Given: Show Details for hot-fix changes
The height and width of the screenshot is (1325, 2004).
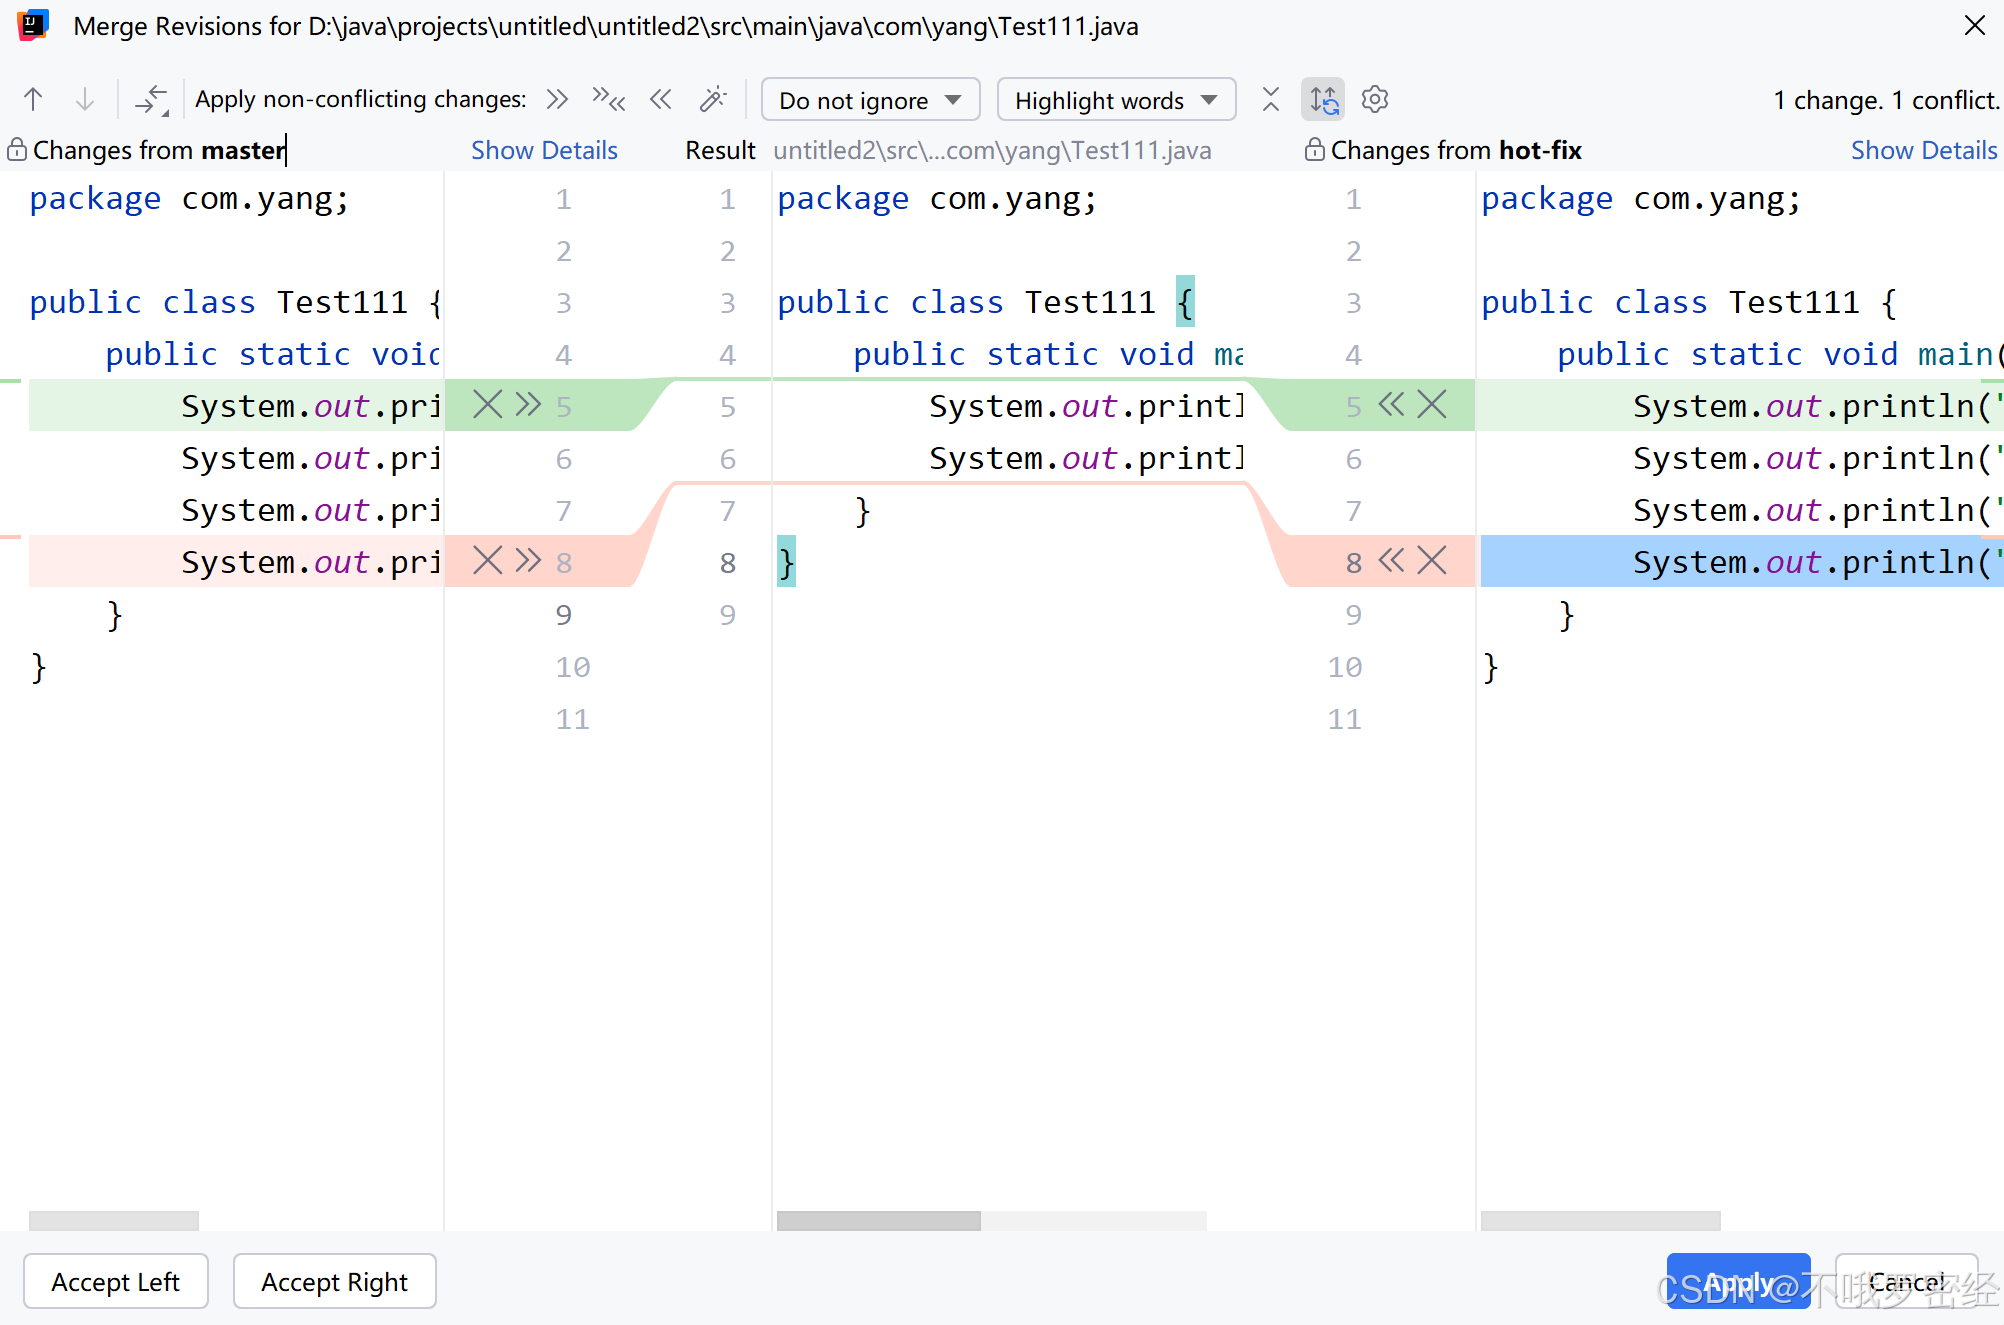Looking at the screenshot, I should (1923, 150).
